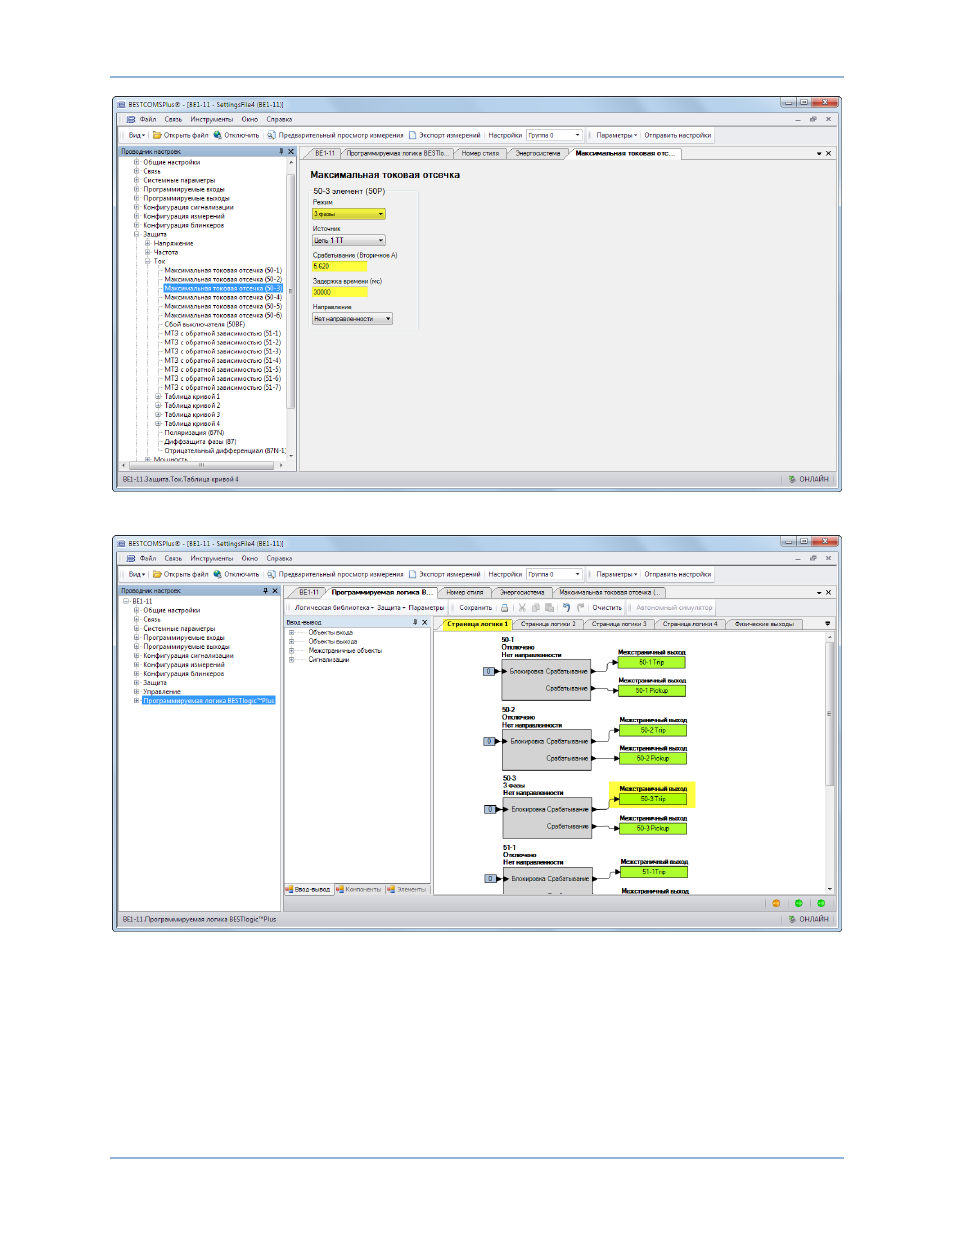Click orange status indicator icon in logic window
This screenshot has width=954, height=1235.
click(776, 903)
